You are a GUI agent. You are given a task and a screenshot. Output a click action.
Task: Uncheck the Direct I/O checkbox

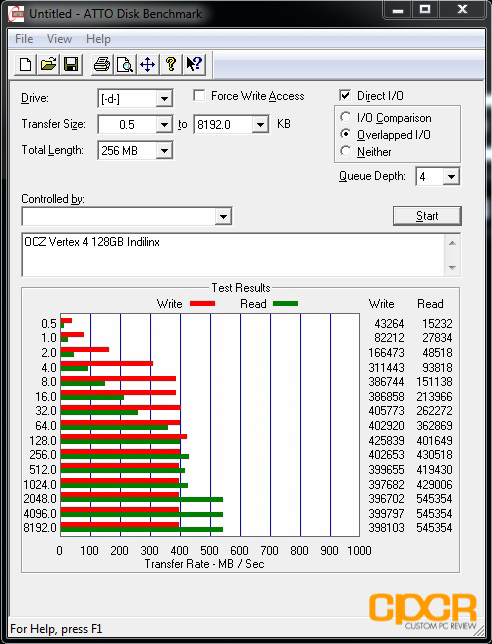pos(345,96)
